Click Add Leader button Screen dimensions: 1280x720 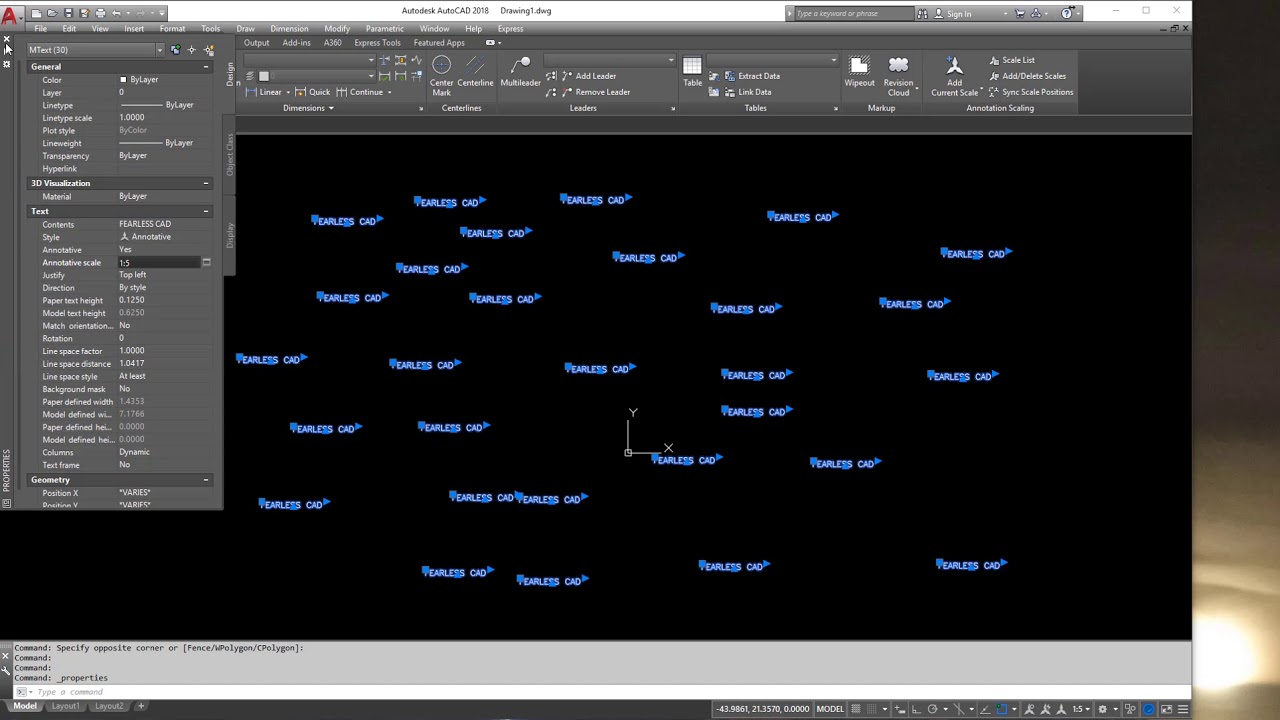coord(588,76)
